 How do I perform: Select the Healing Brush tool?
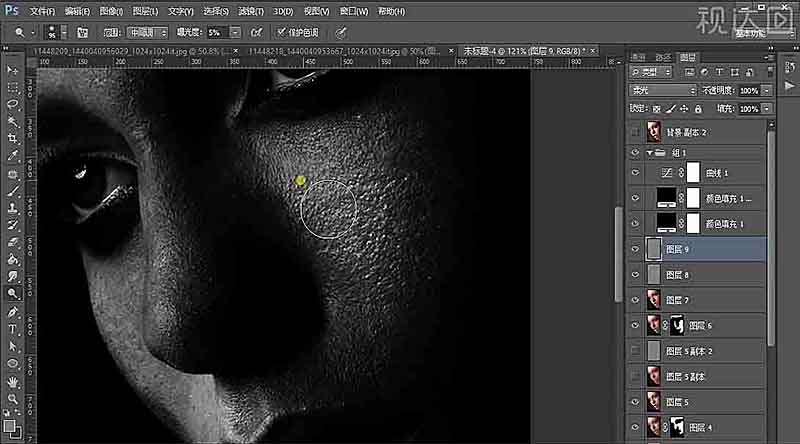point(13,174)
